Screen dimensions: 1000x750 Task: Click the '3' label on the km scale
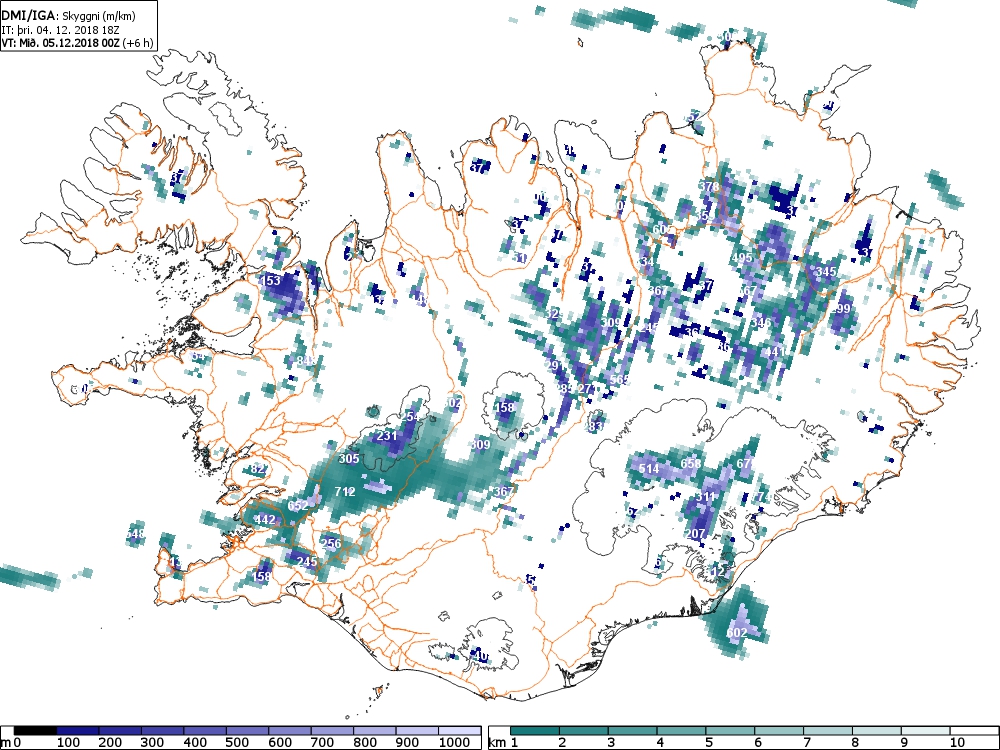click(611, 743)
